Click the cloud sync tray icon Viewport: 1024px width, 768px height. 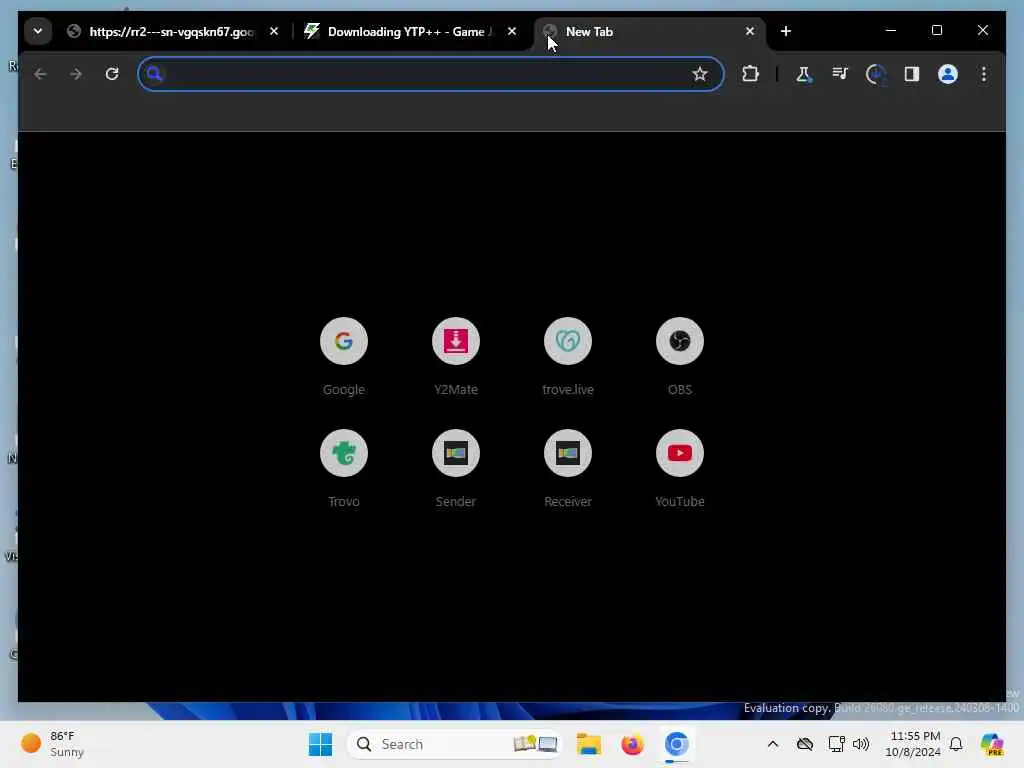(x=805, y=744)
